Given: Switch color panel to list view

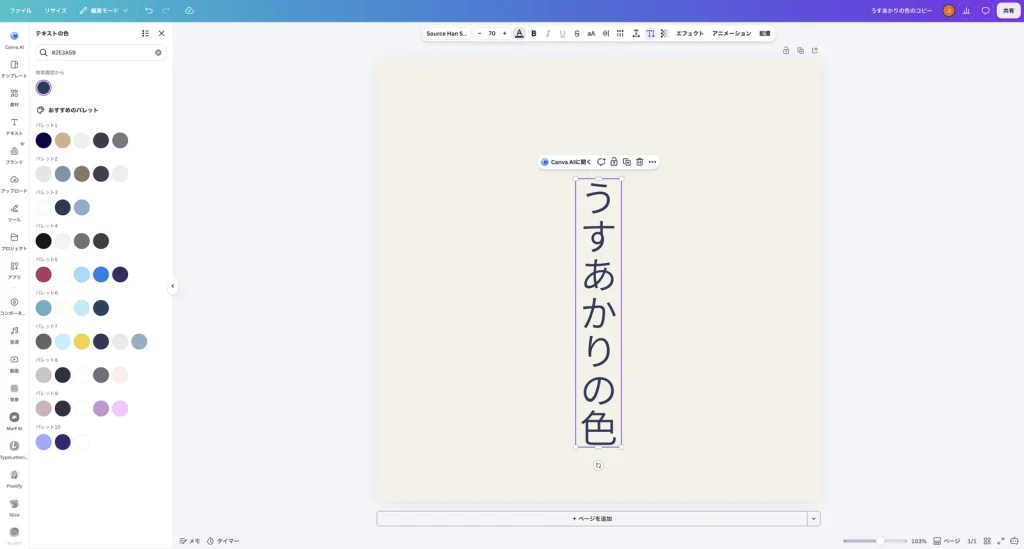Looking at the screenshot, I should click(145, 33).
